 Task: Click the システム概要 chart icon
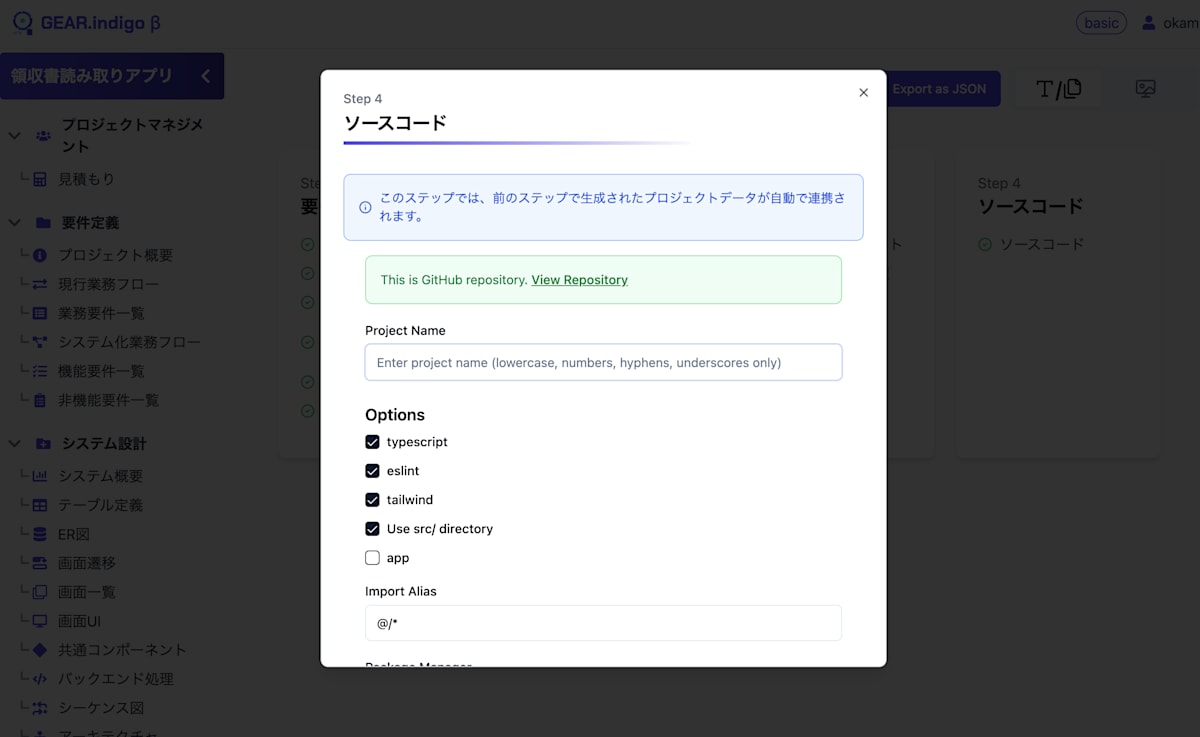coord(40,477)
